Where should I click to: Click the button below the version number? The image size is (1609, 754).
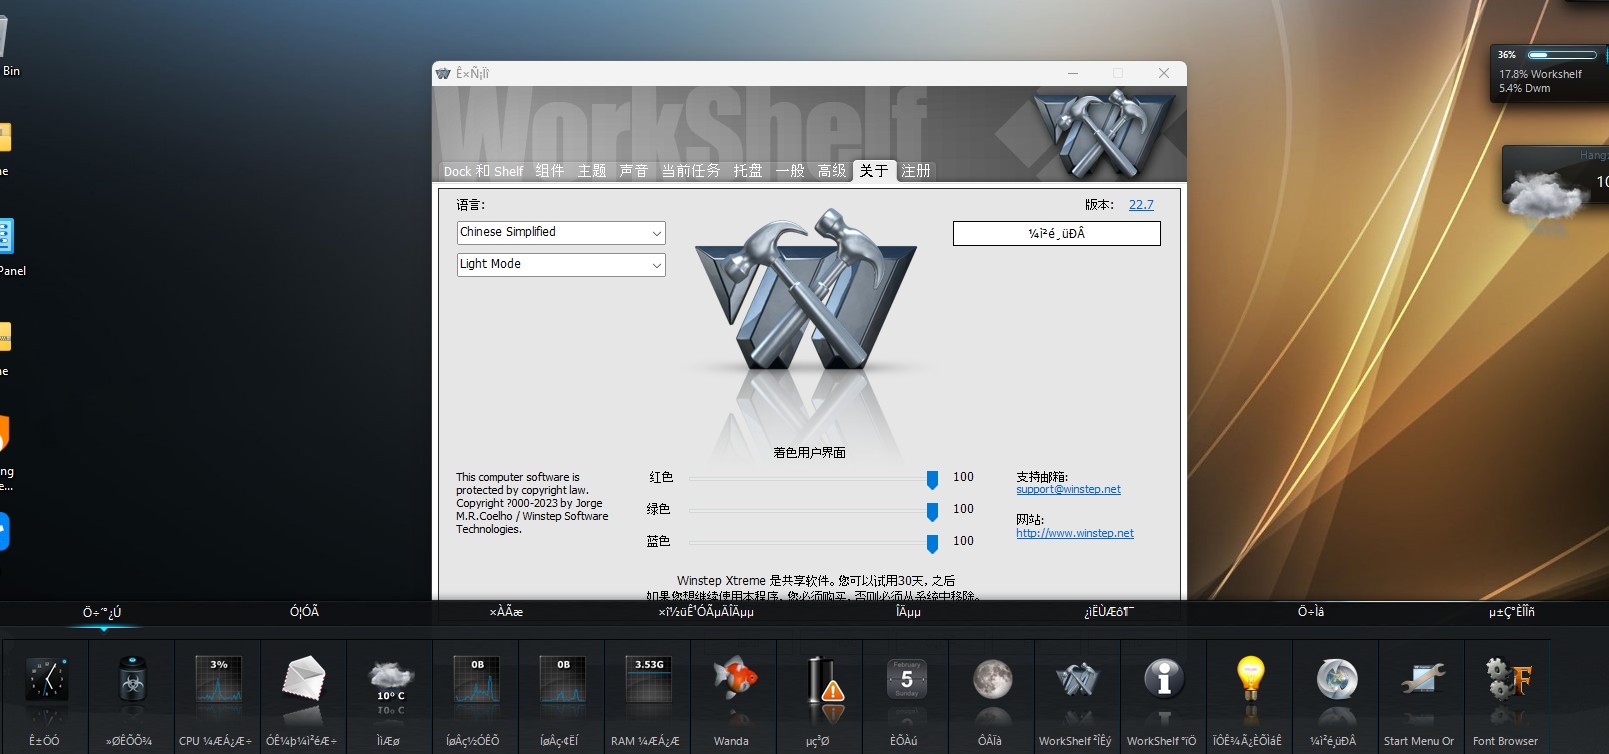(1056, 234)
